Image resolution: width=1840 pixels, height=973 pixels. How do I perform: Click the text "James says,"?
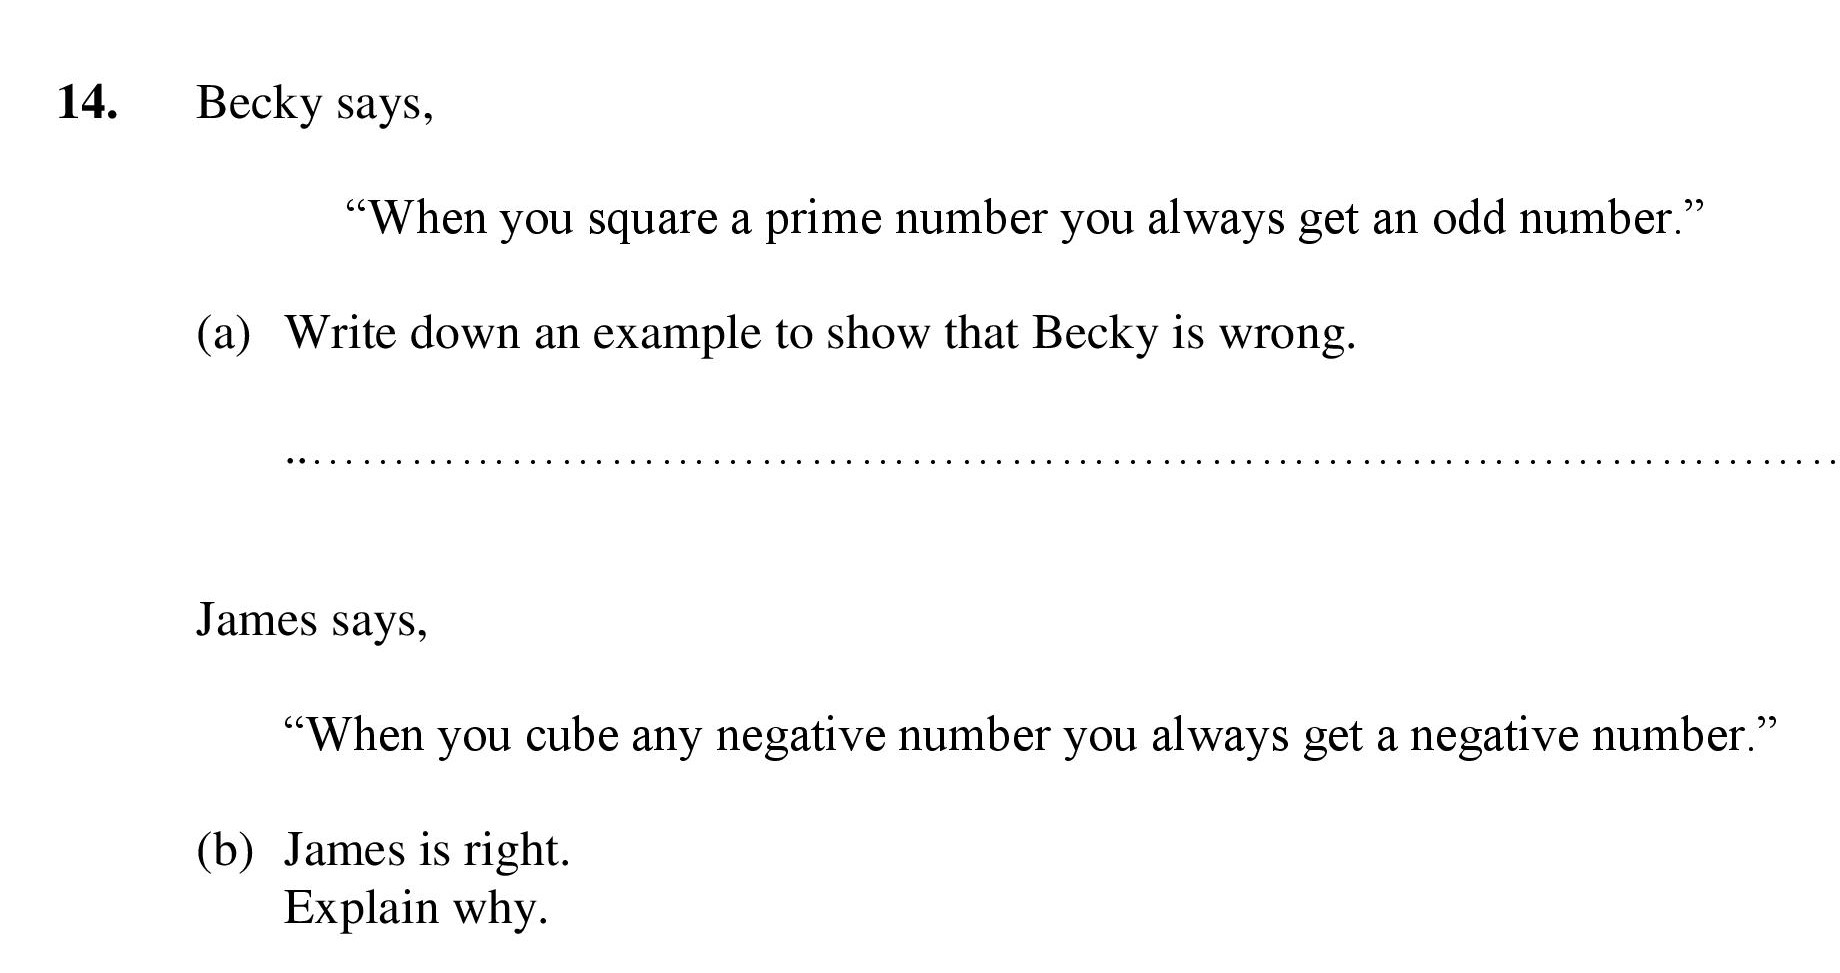point(312,622)
